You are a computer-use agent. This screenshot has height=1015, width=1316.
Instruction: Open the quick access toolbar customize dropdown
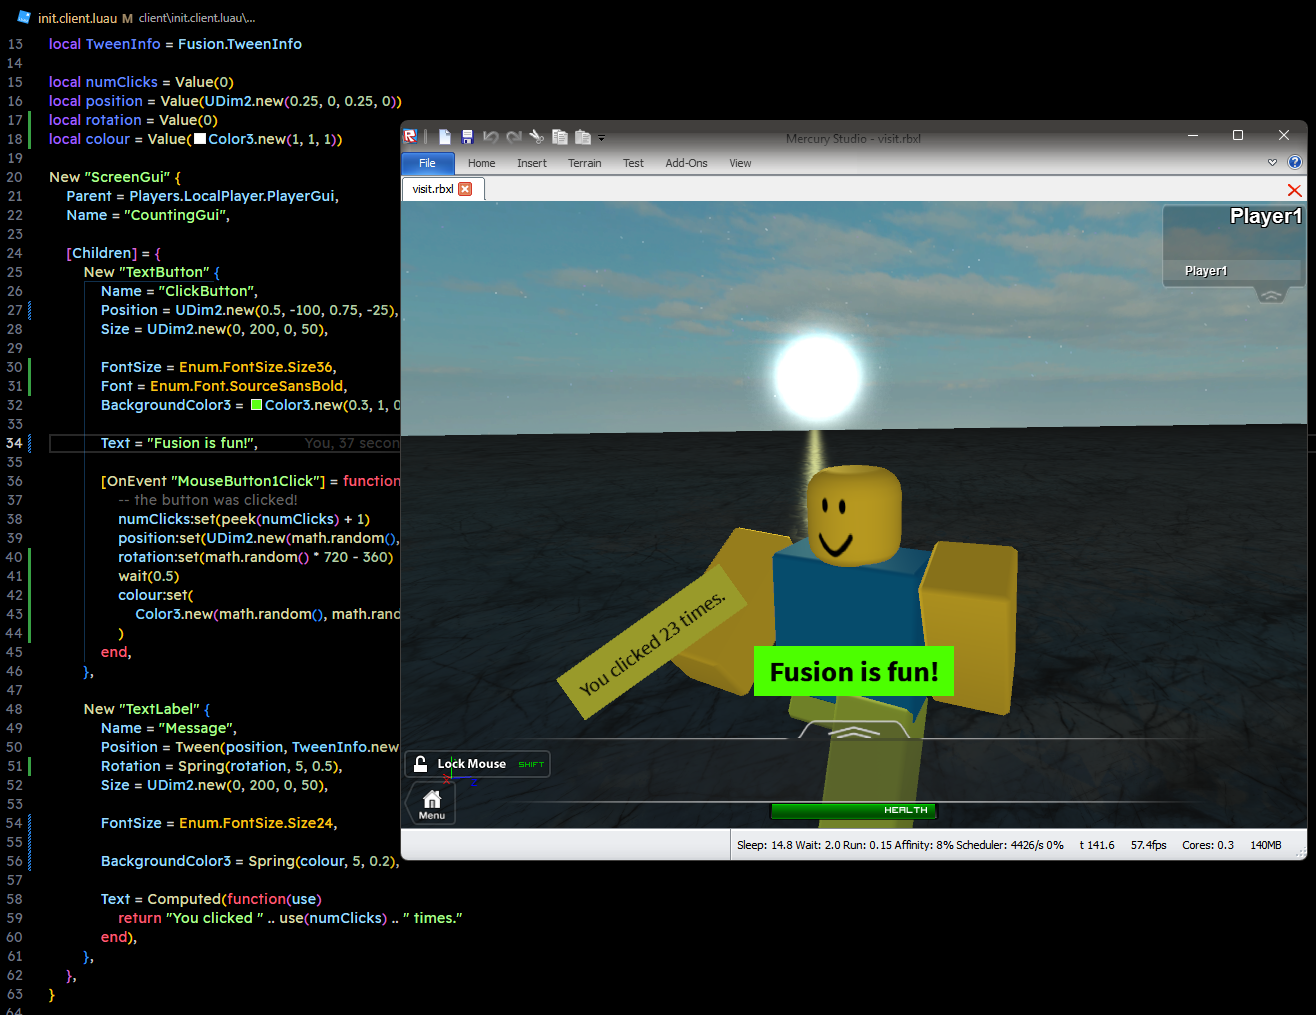coord(602,138)
